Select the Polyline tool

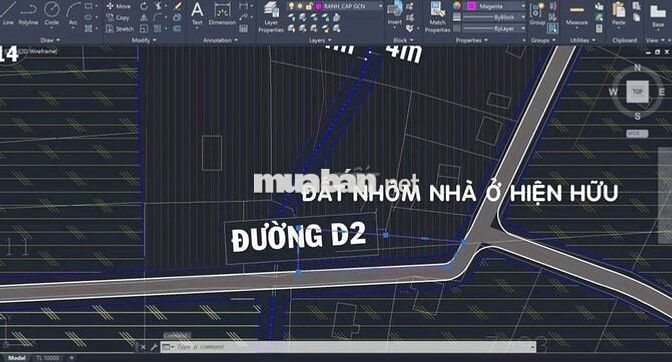pyautogui.click(x=28, y=13)
